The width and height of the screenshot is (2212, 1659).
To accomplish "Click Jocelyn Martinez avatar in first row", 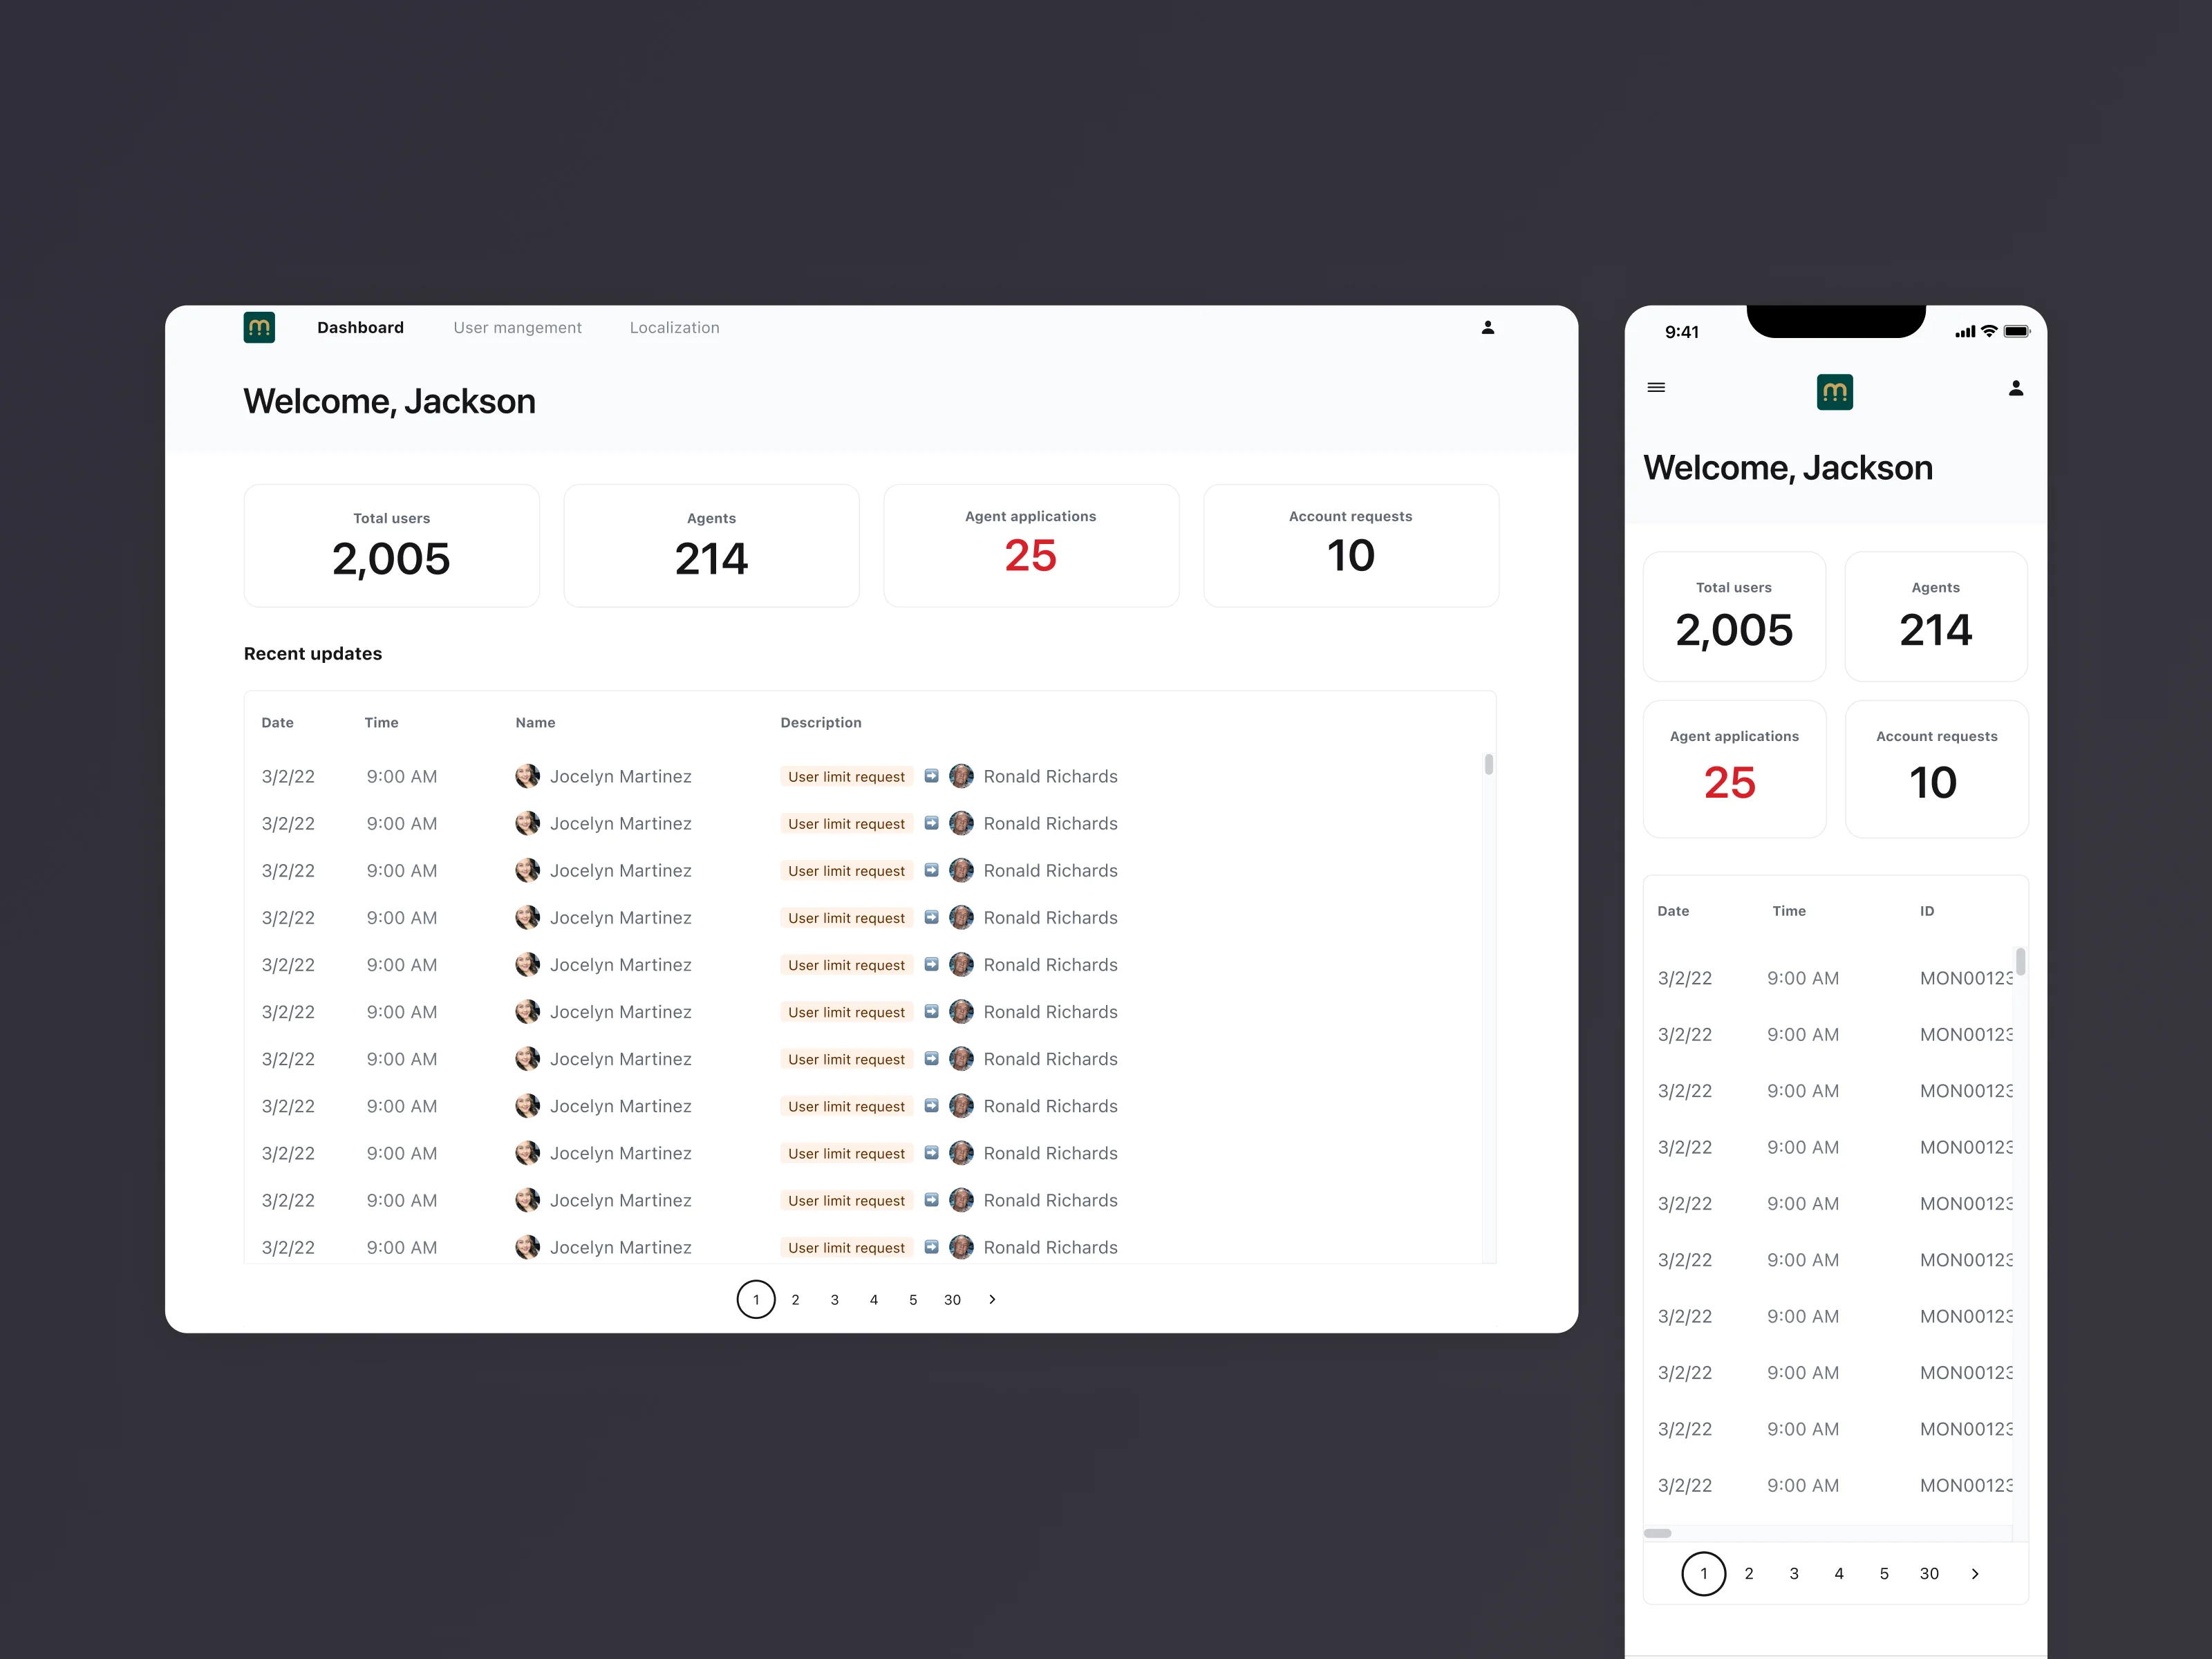I will (527, 776).
